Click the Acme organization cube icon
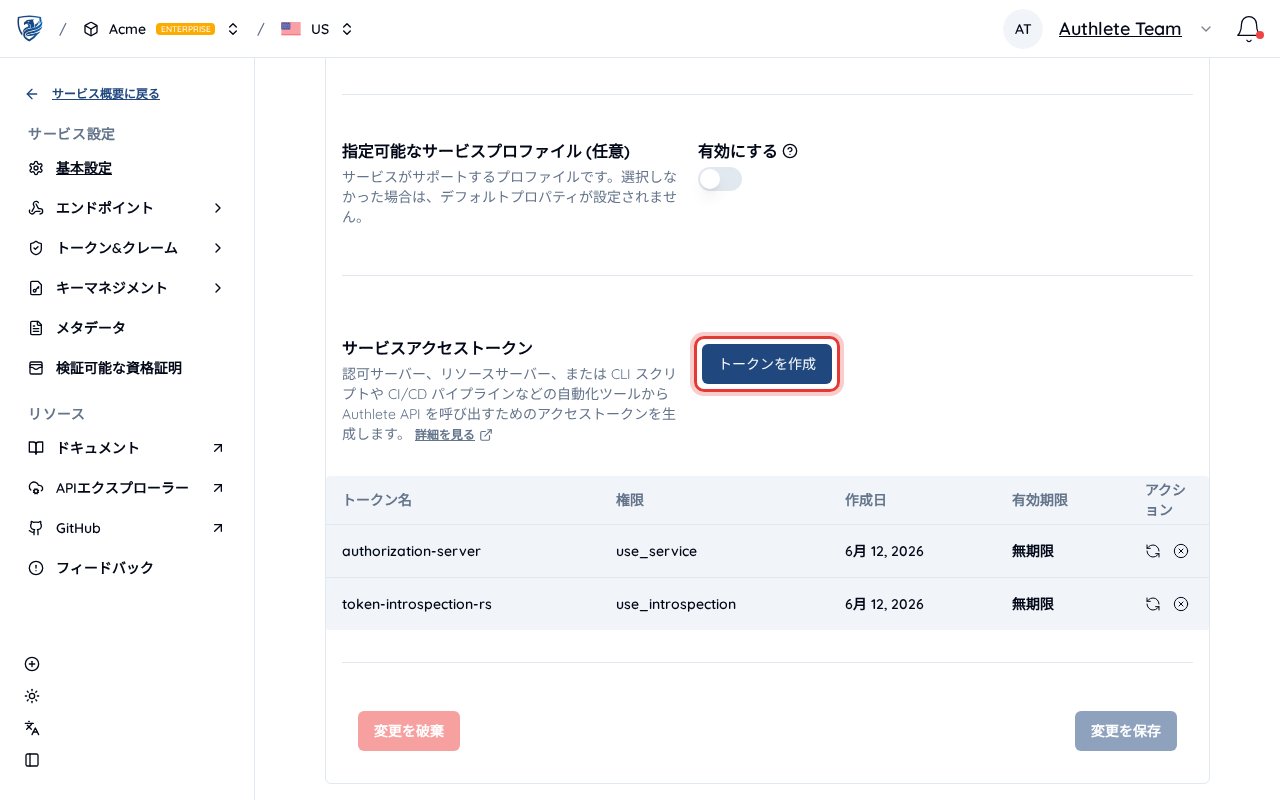1280x800 pixels. [91, 29]
